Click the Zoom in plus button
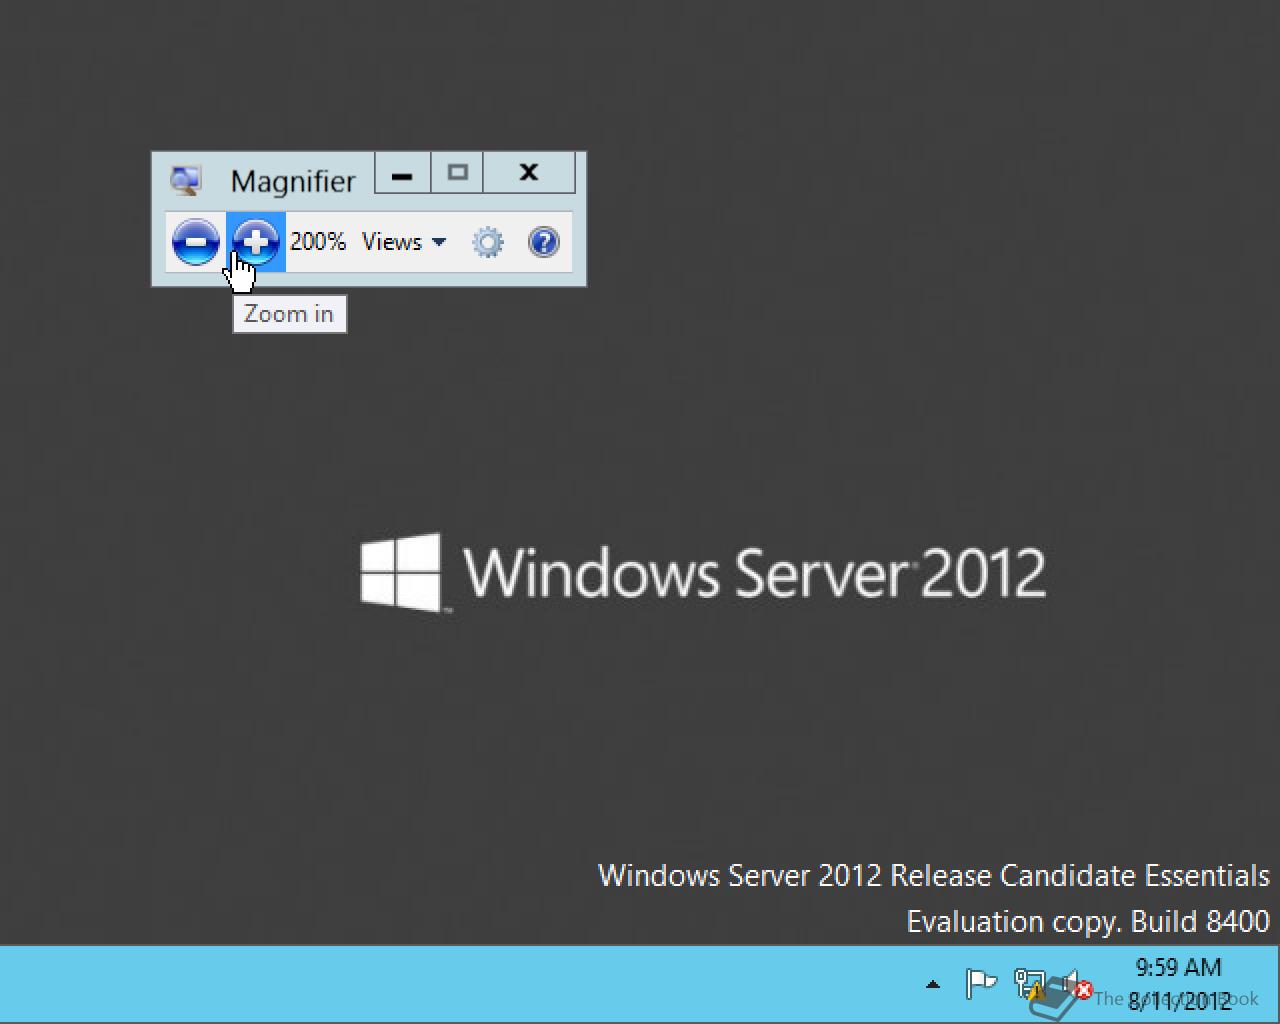 tap(256, 242)
